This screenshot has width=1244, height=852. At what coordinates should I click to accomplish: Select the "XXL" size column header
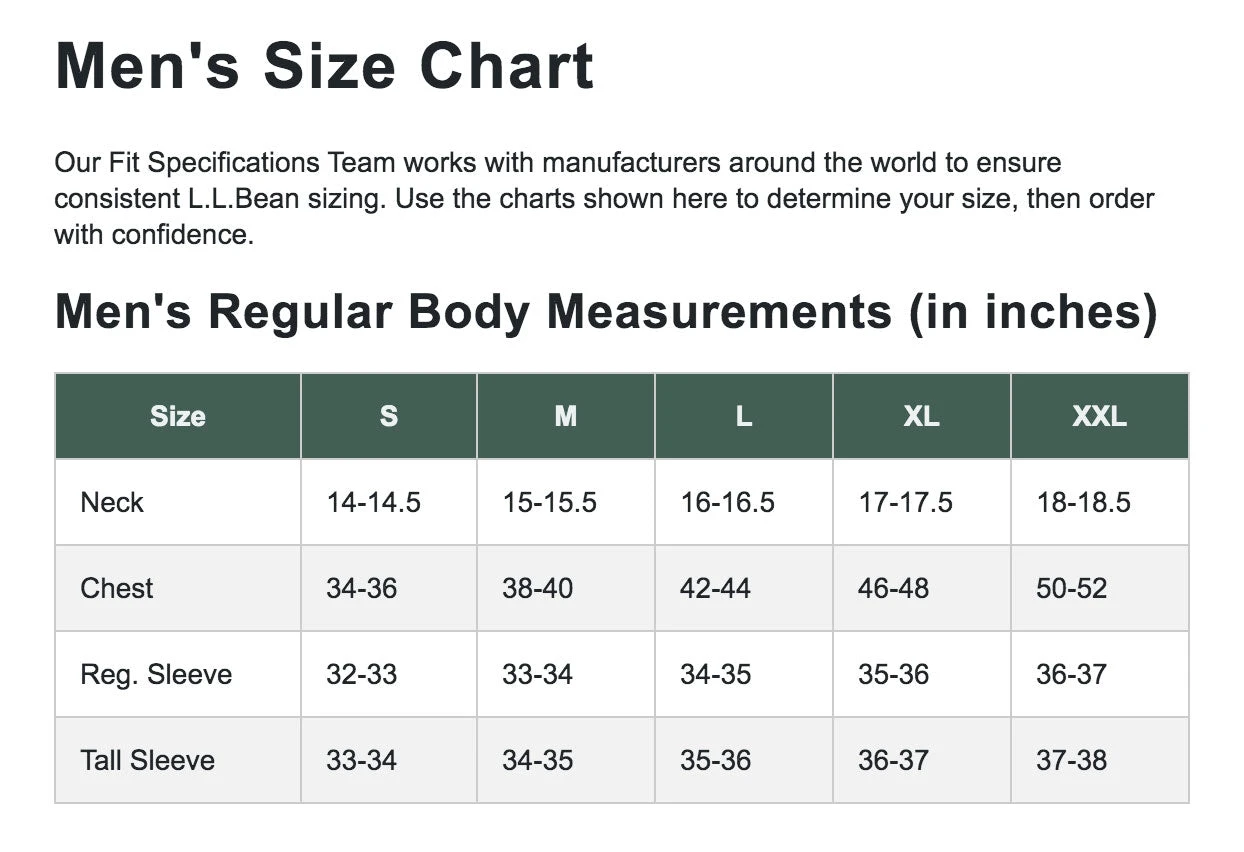1099,416
